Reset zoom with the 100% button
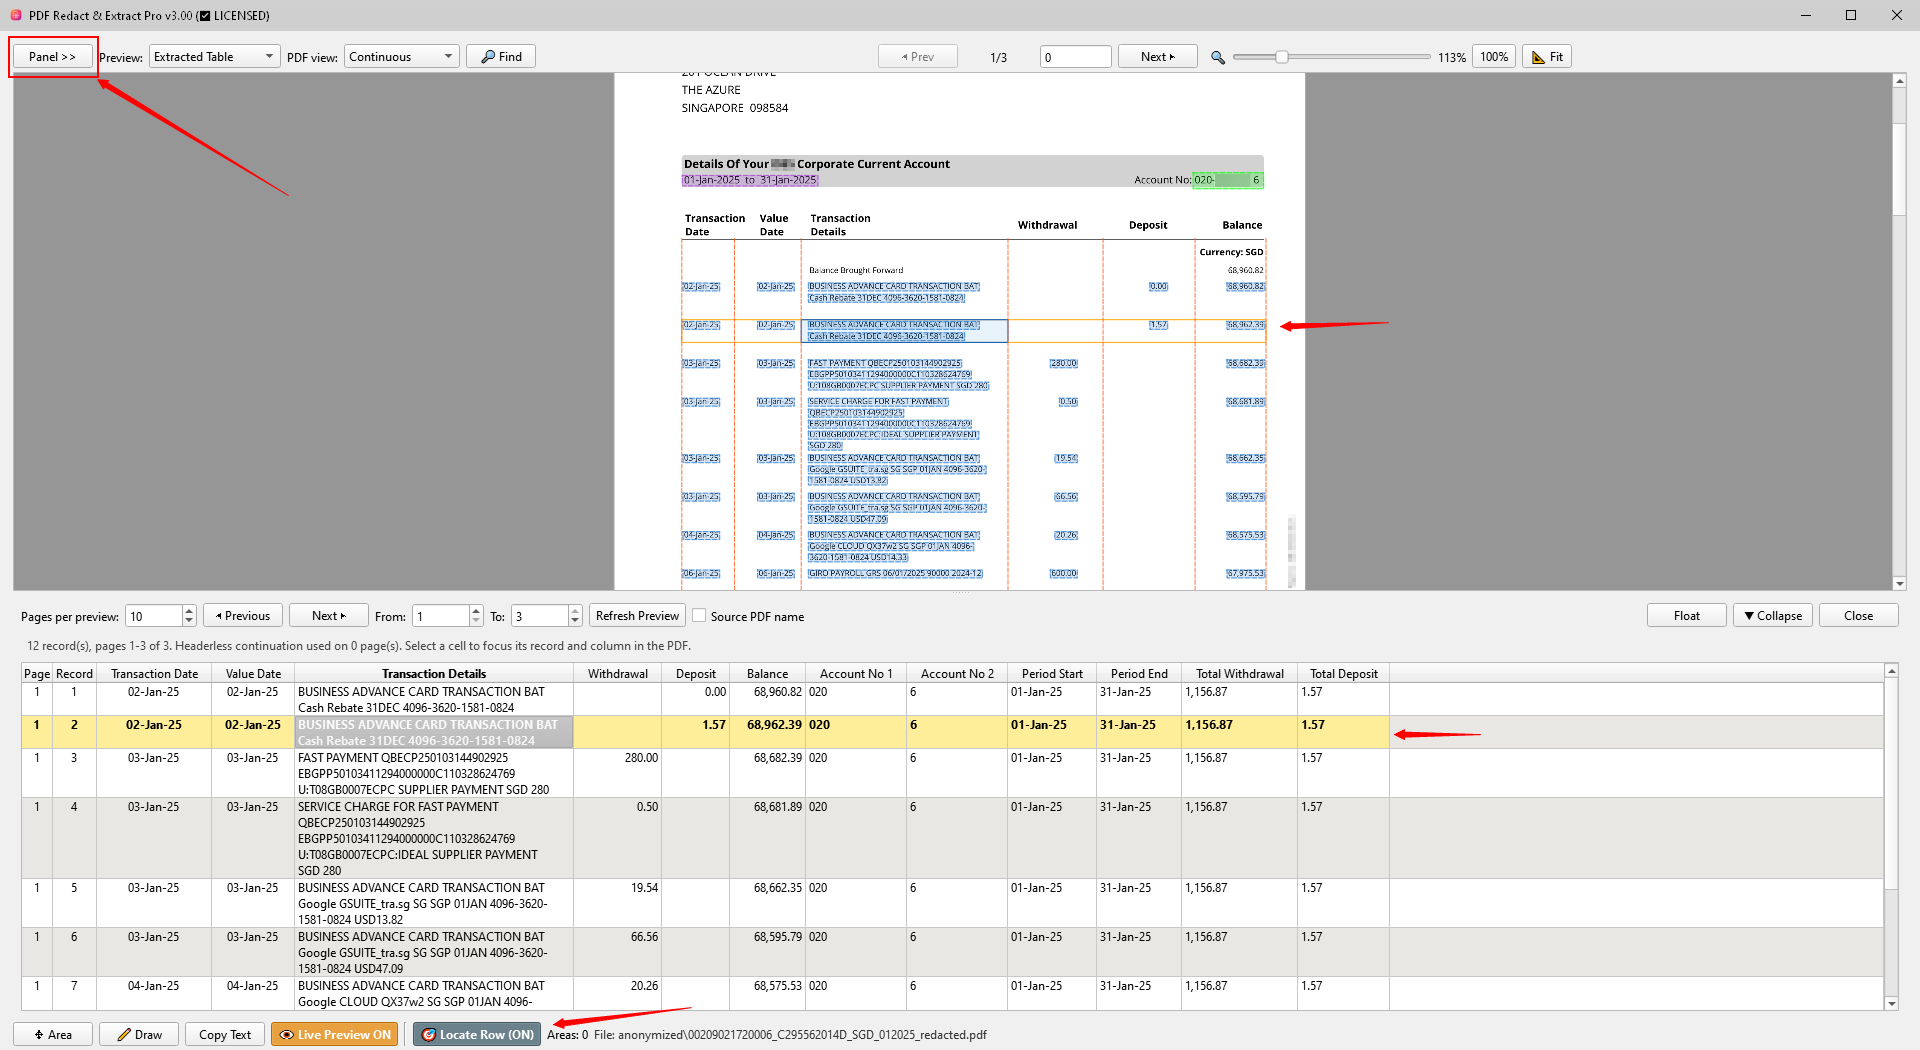Image resolution: width=1920 pixels, height=1050 pixels. [1494, 57]
